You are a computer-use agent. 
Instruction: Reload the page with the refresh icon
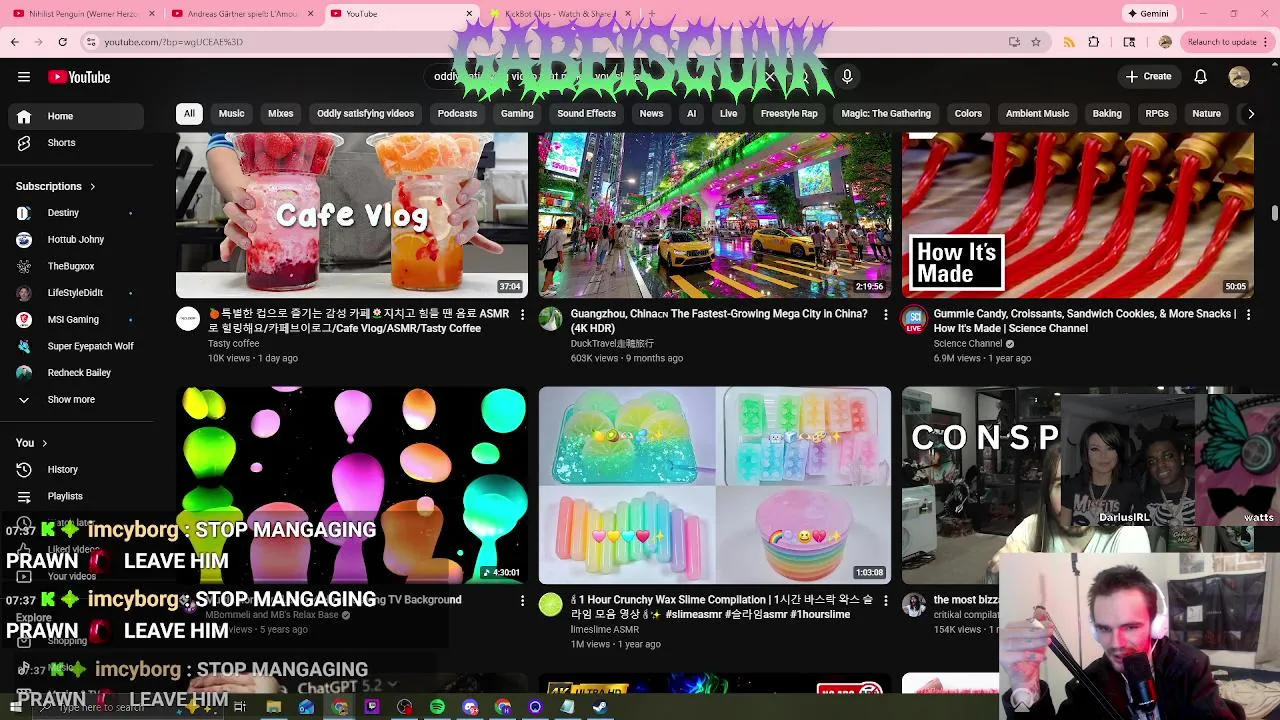click(x=62, y=42)
